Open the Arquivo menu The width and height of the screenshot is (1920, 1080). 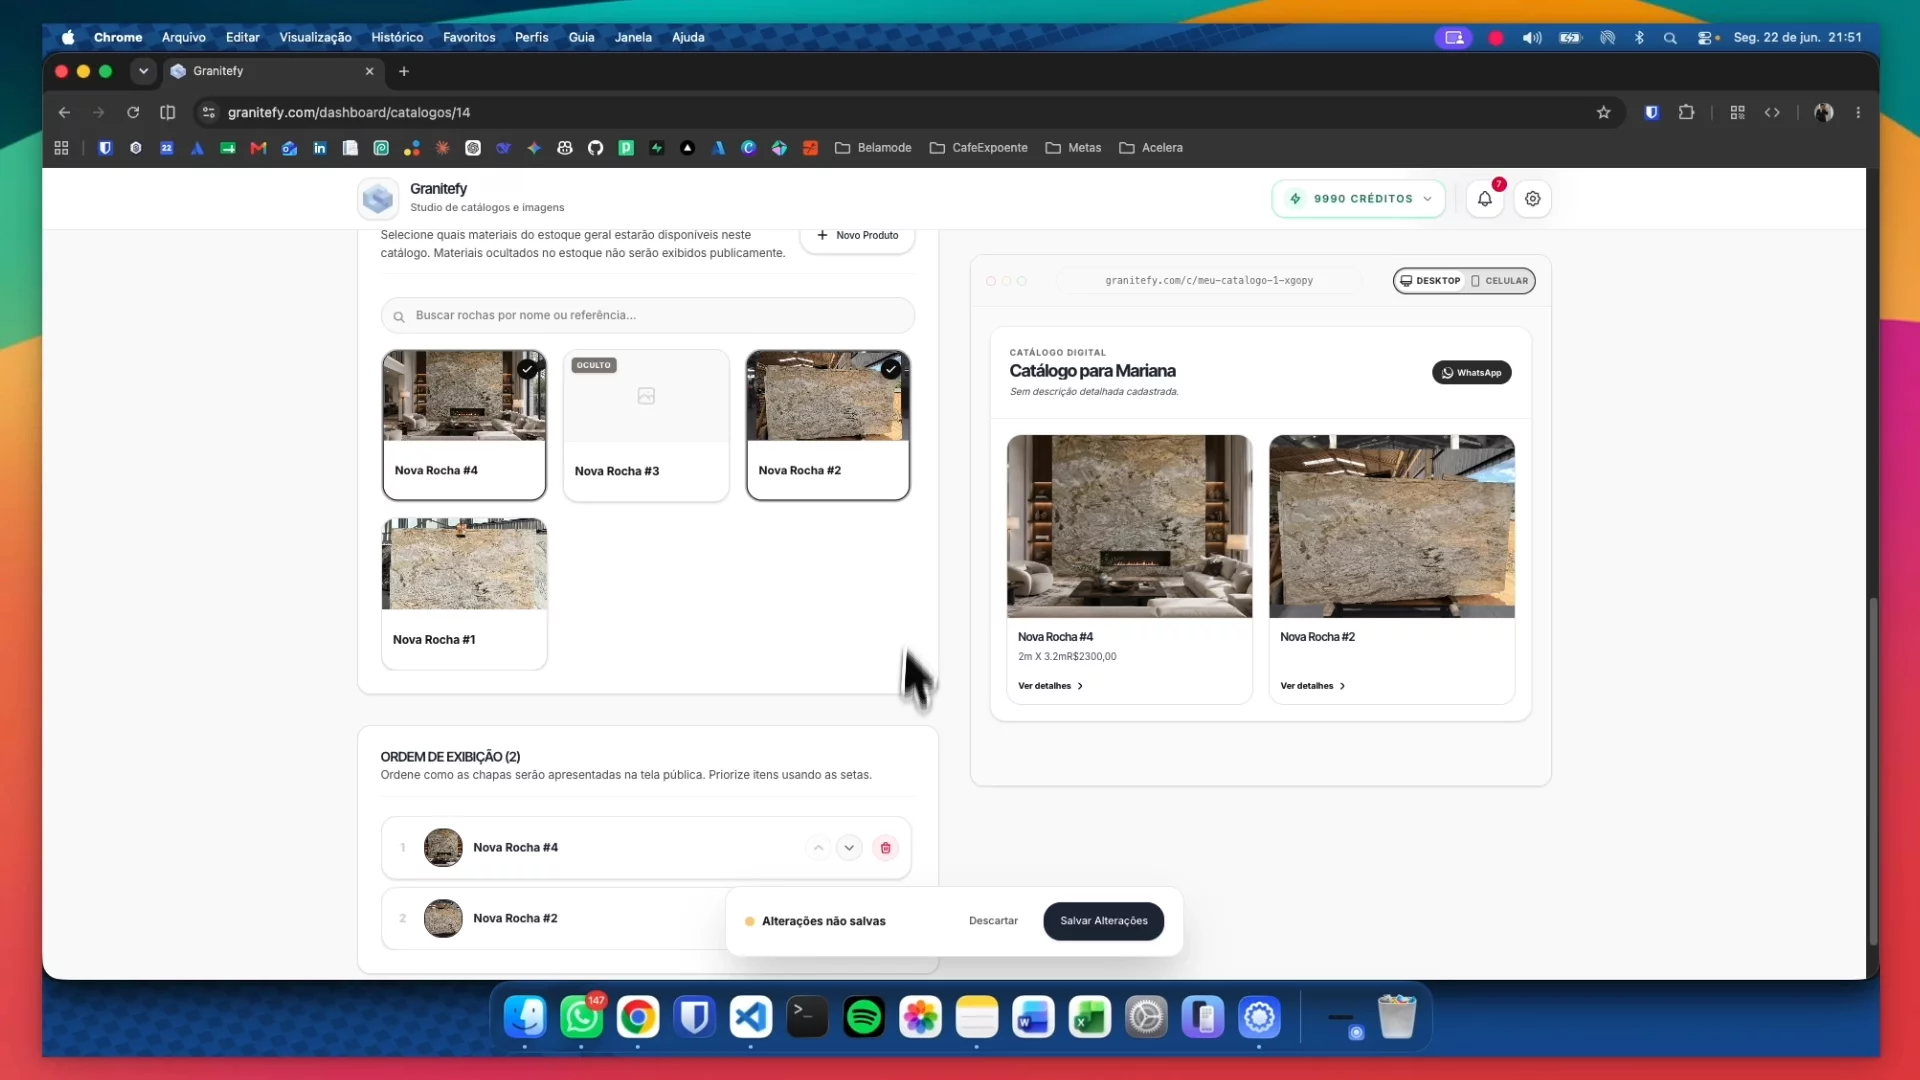coord(184,38)
